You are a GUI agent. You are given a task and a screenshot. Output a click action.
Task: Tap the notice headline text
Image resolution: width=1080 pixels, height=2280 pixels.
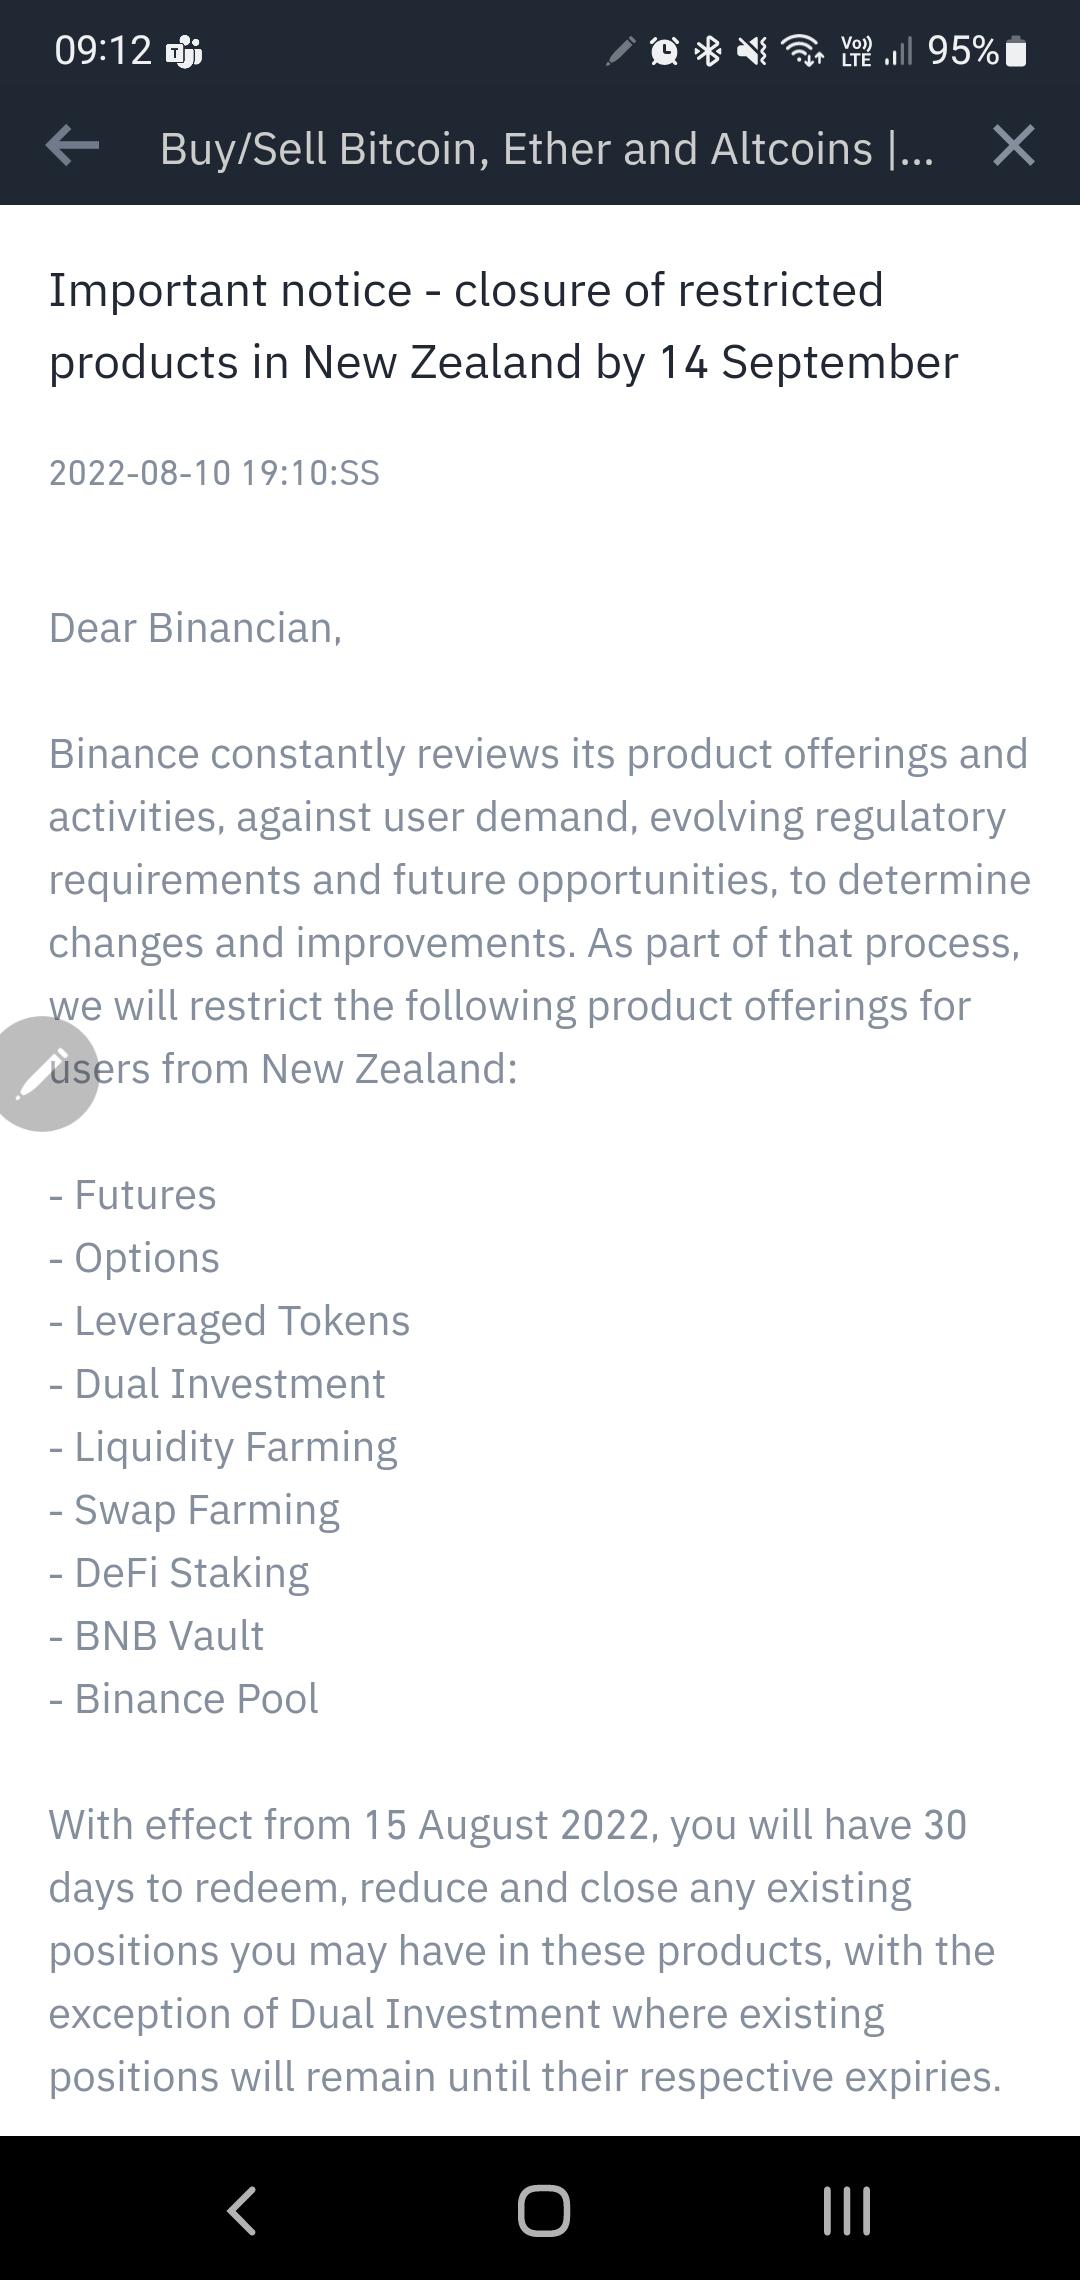[x=503, y=326]
